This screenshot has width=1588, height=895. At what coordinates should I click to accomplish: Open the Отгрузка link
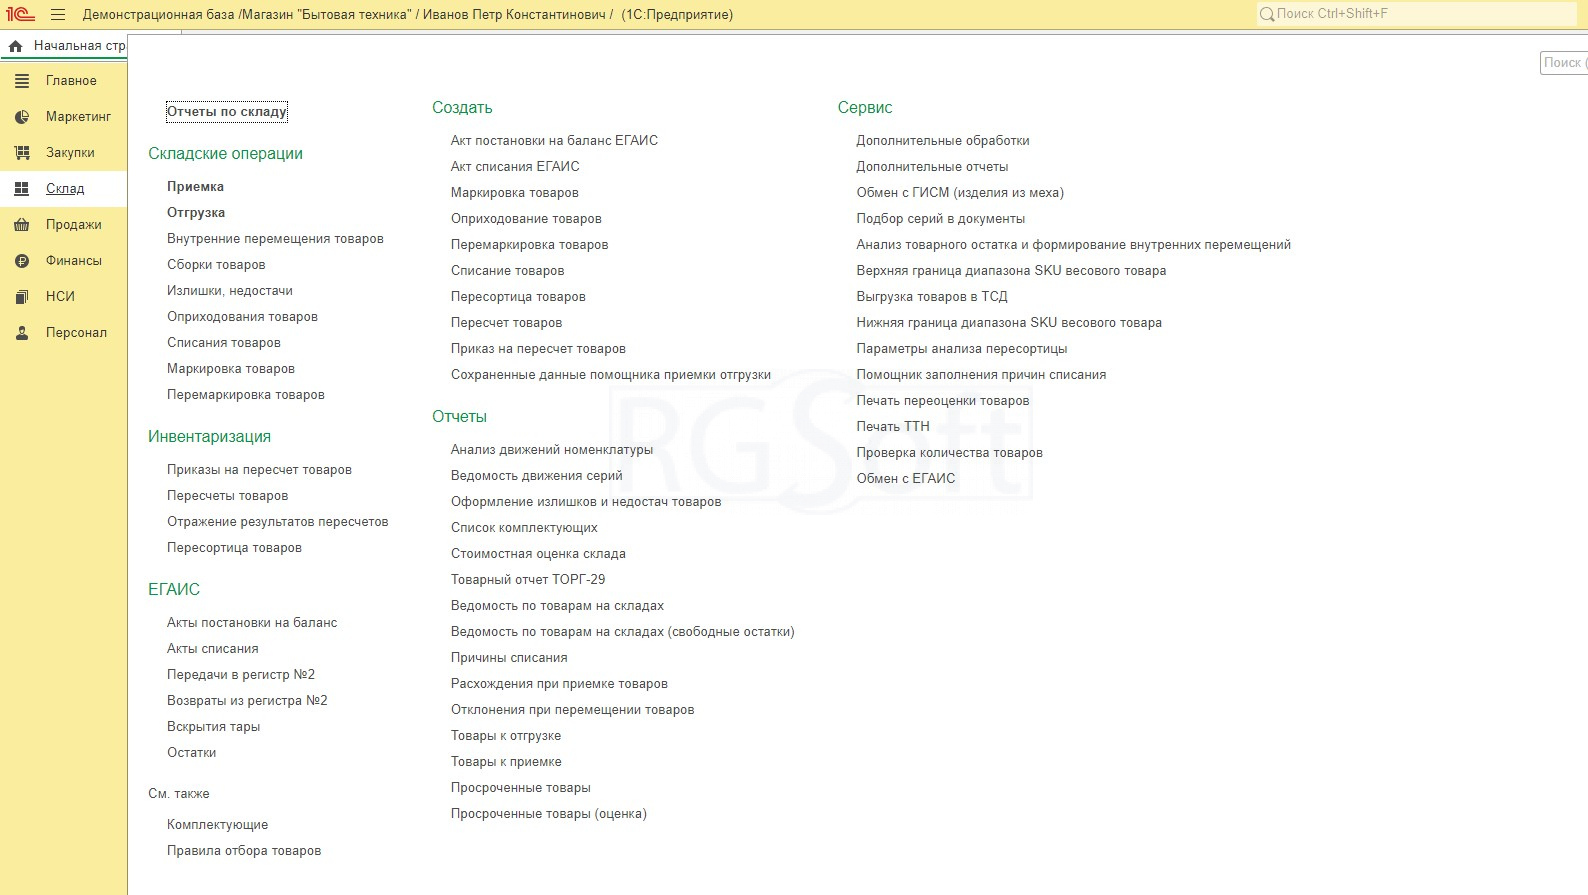pyautogui.click(x=196, y=213)
